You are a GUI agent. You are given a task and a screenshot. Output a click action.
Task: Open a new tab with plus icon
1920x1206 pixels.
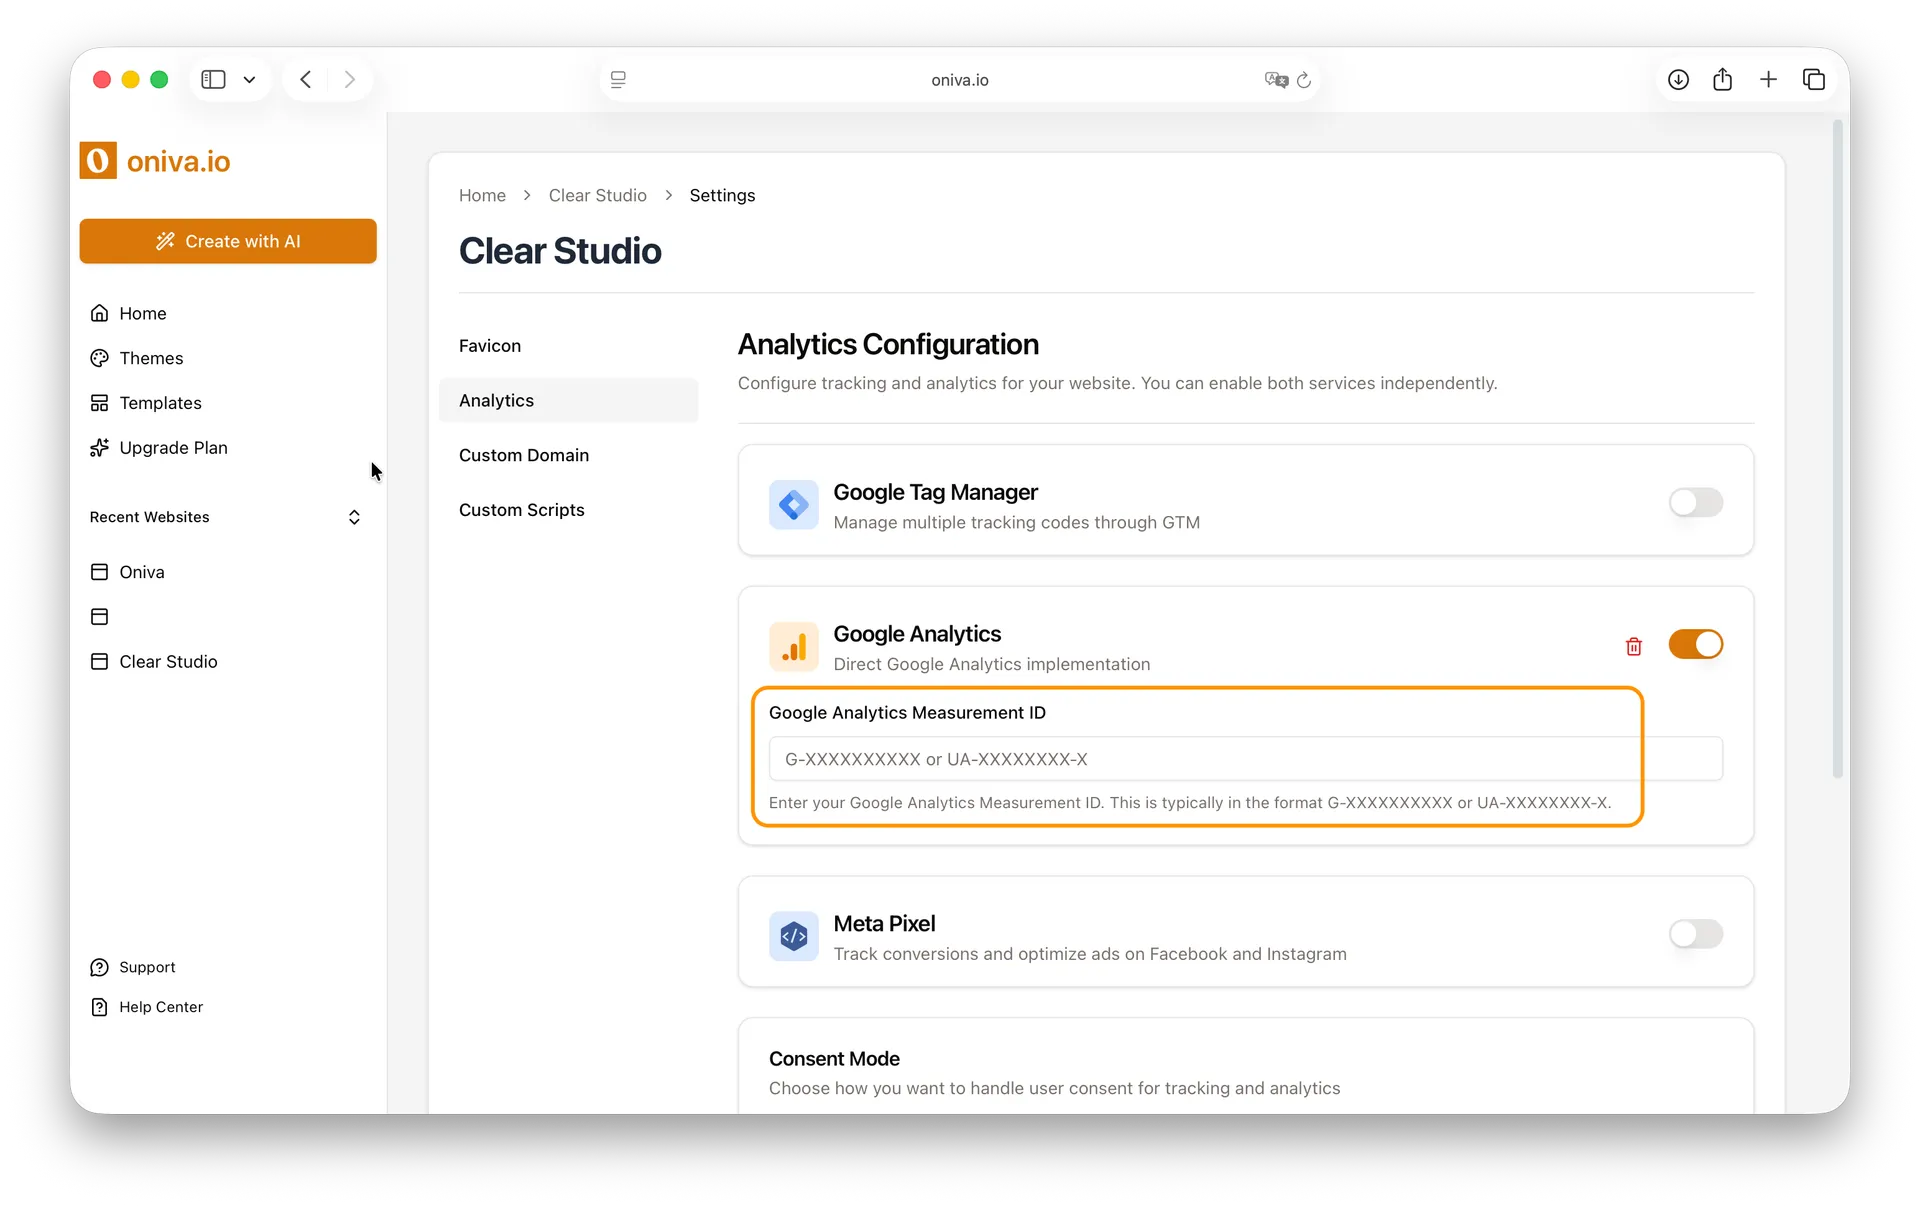[x=1768, y=79]
